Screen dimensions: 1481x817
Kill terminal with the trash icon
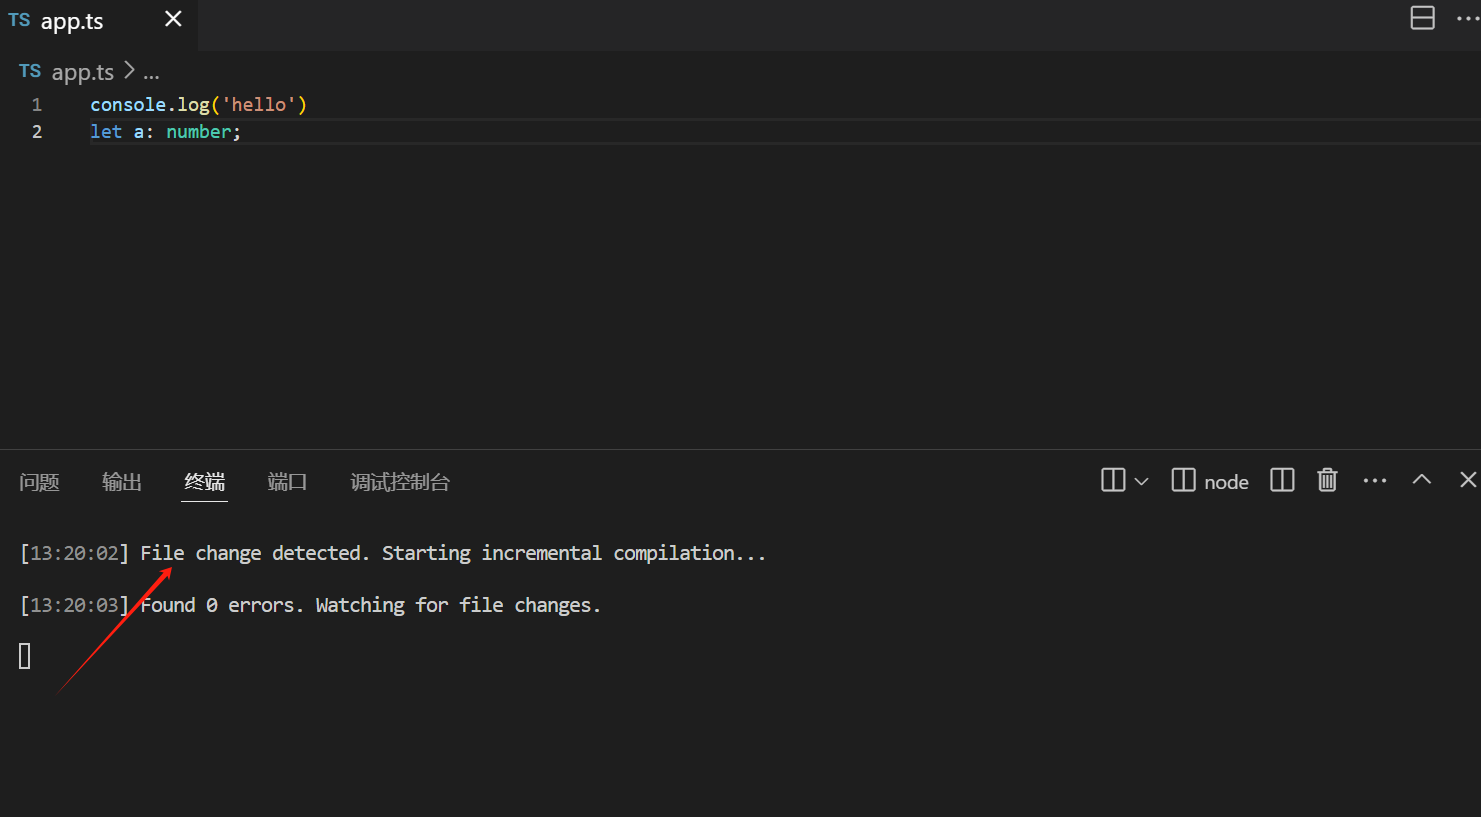1327,480
